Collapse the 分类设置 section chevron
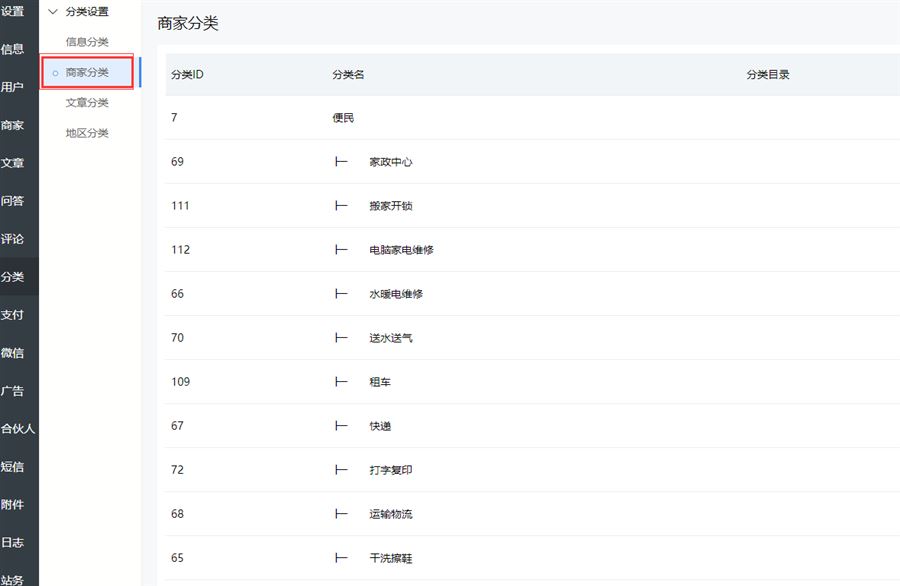 coord(53,12)
